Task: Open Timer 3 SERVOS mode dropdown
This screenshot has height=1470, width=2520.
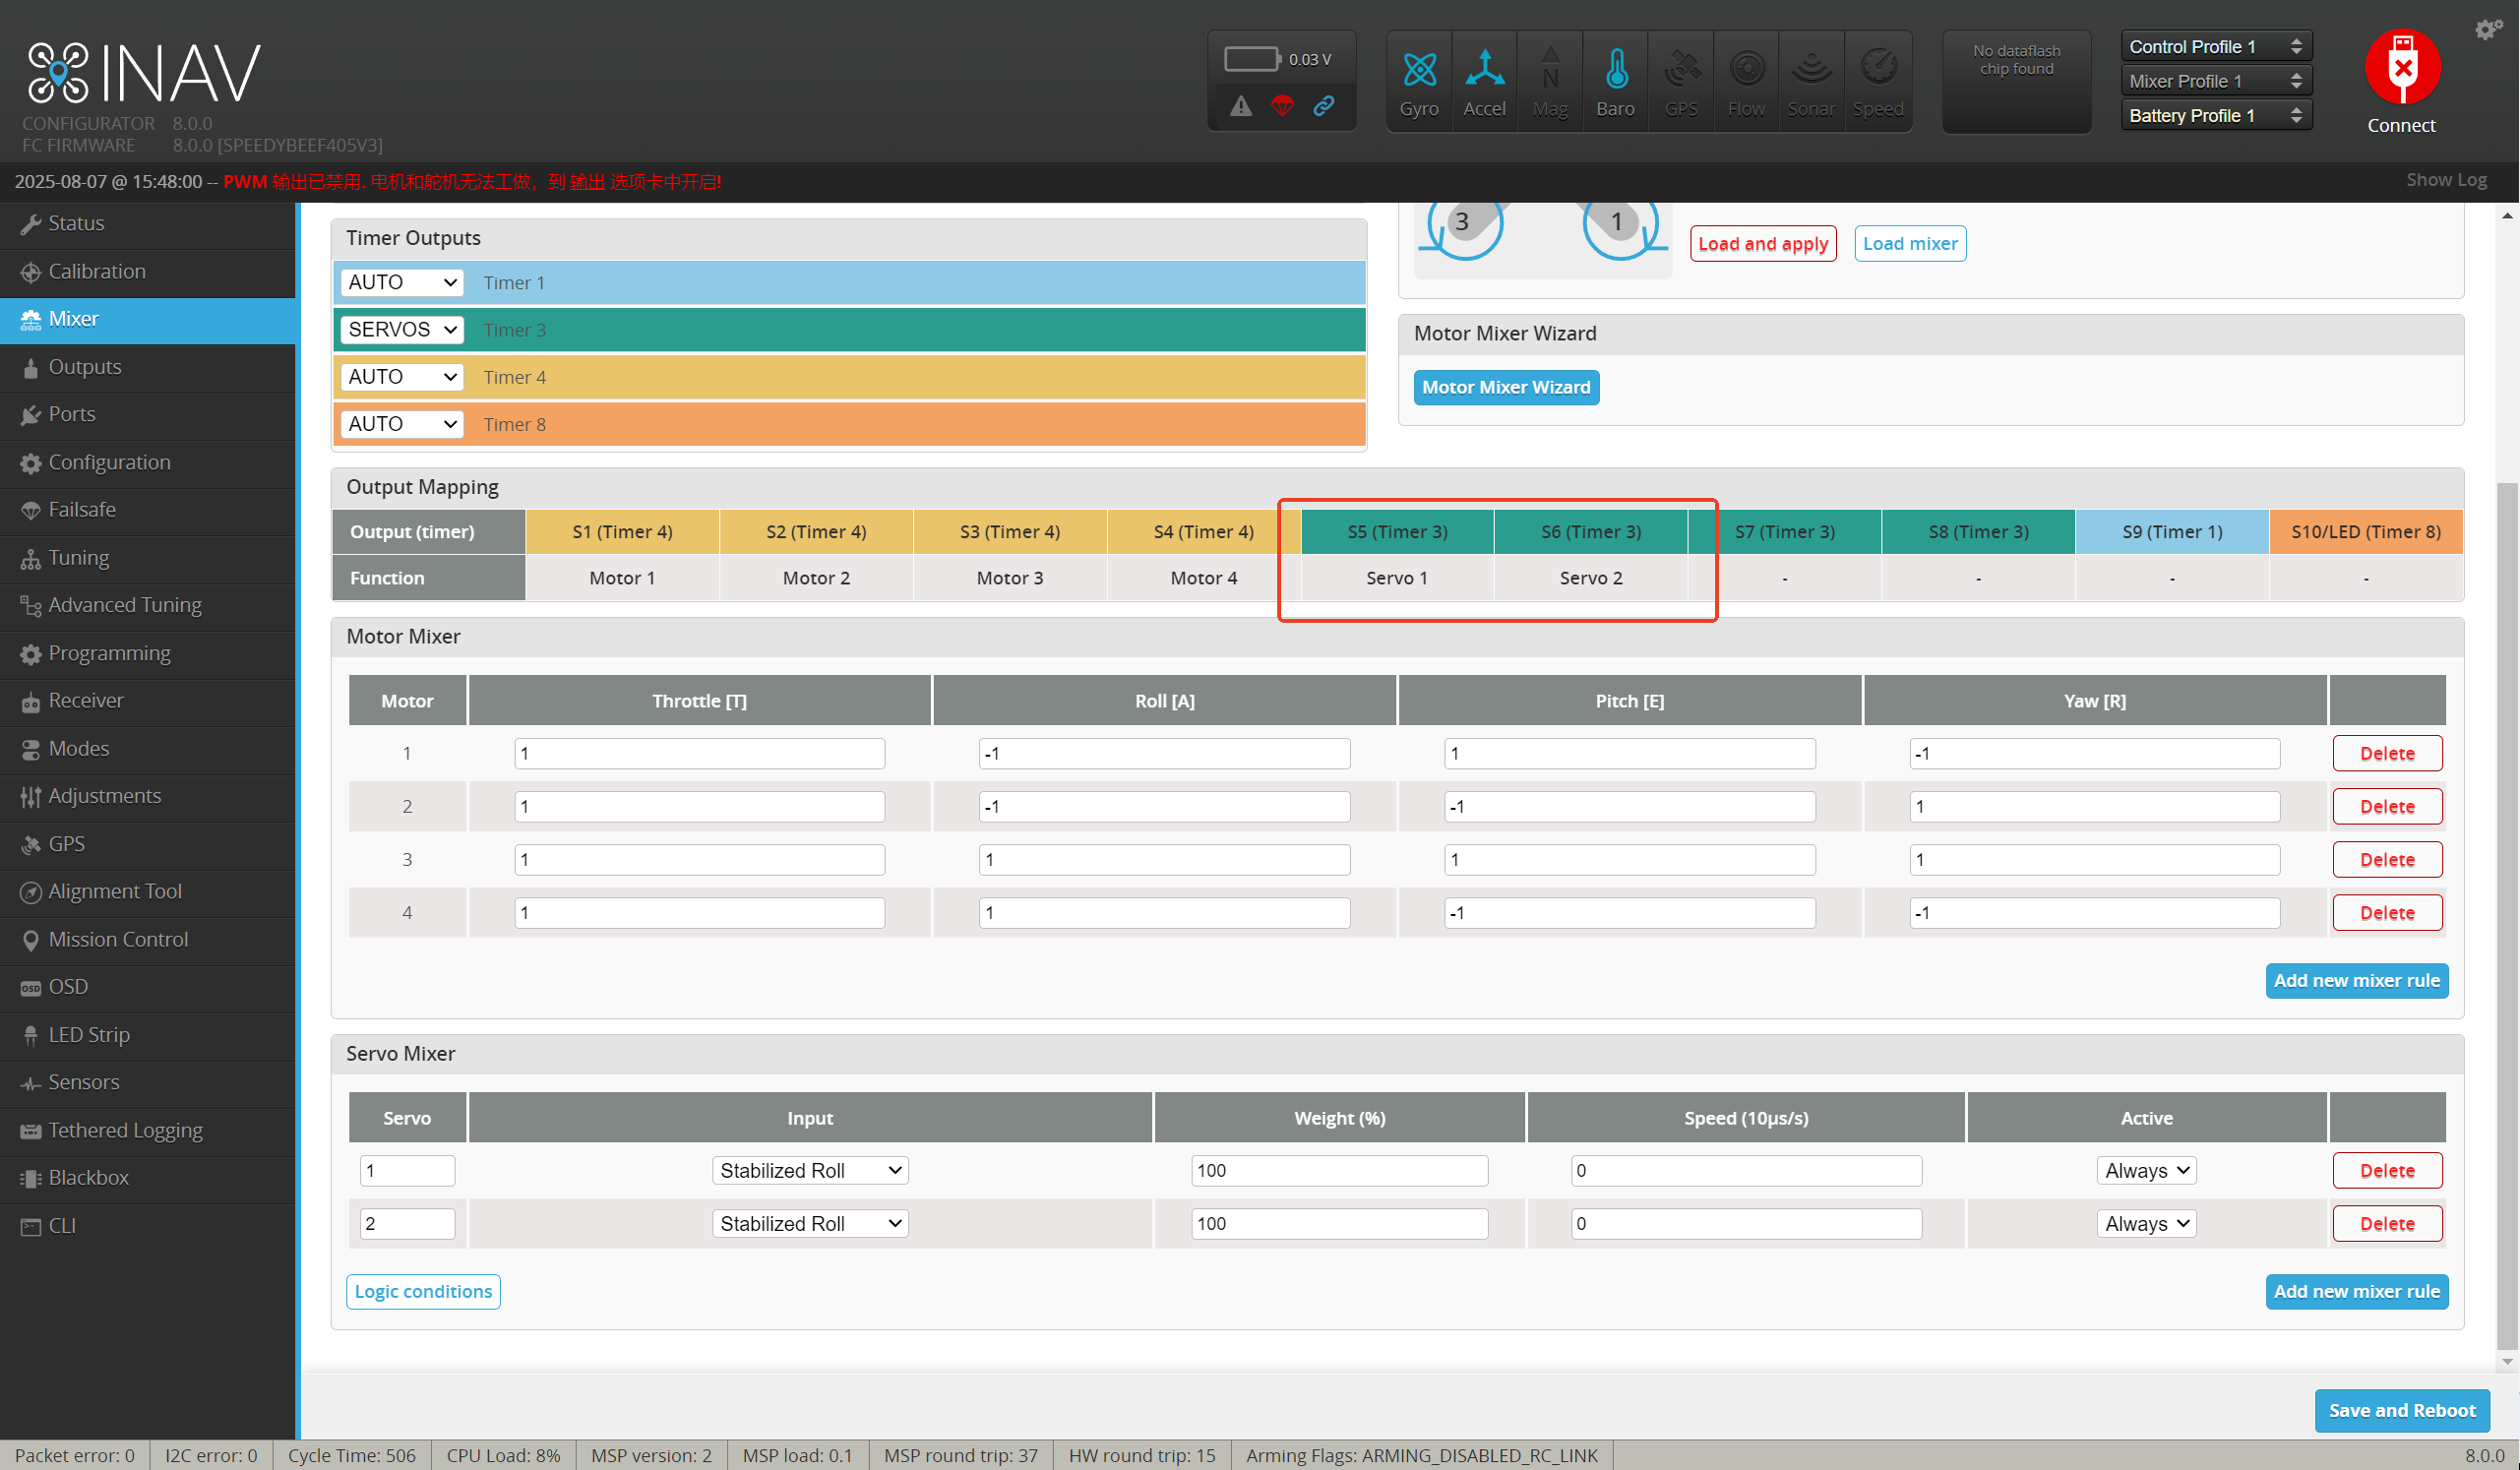Action: point(402,329)
